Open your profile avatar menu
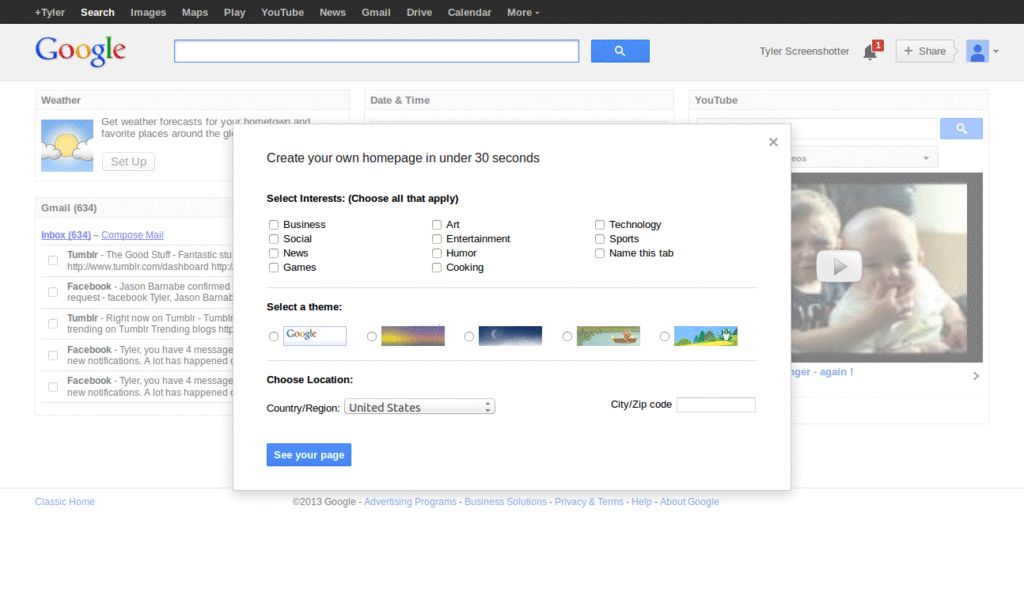This screenshot has height=608, width=1024. click(977, 51)
